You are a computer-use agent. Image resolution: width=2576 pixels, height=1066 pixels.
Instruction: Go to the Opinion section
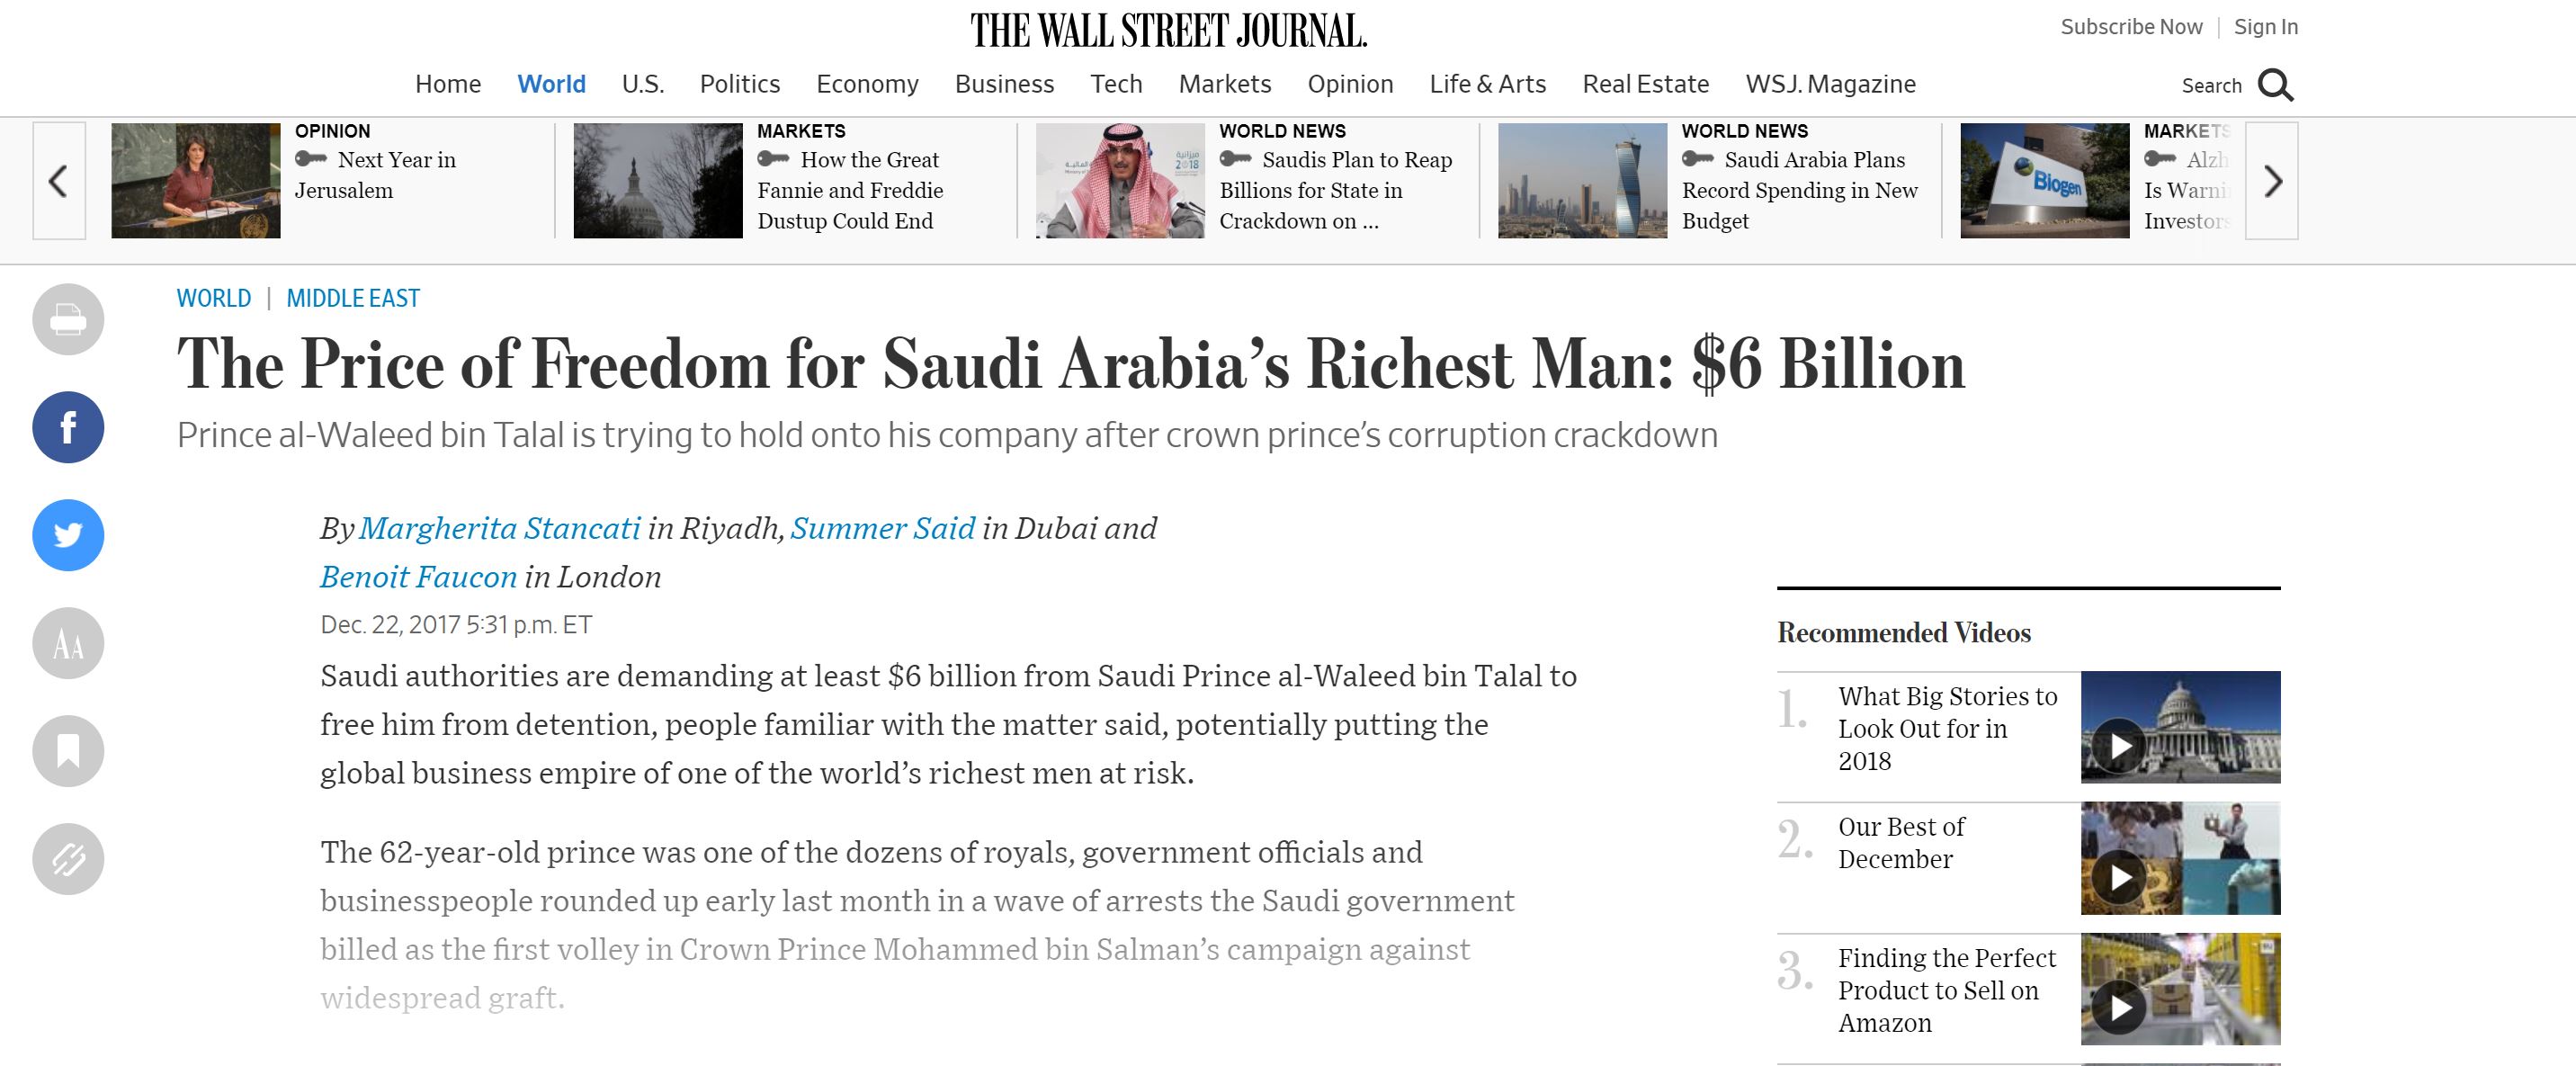click(x=1350, y=84)
